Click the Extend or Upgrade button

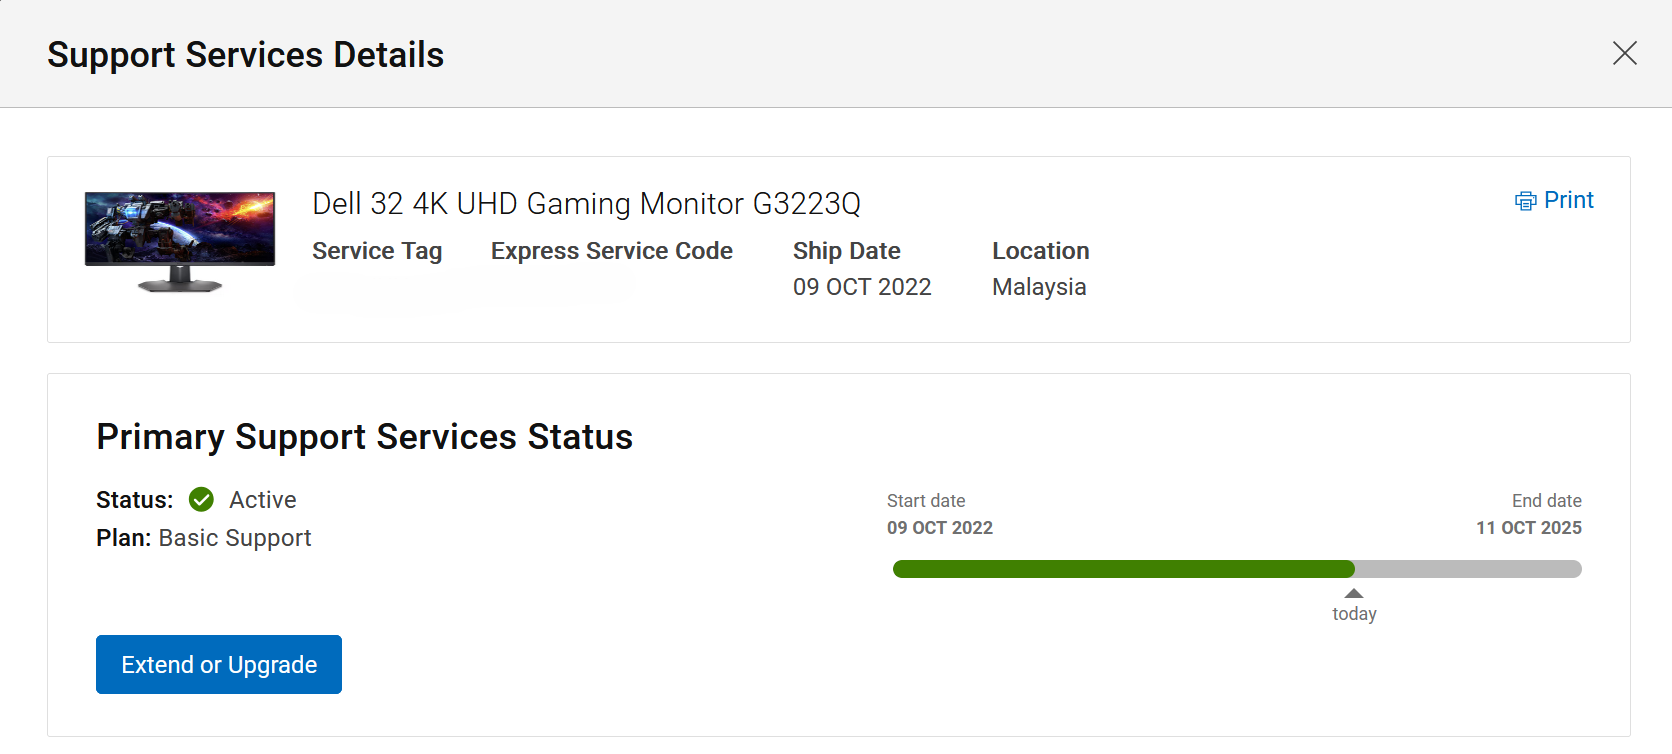coord(219,664)
